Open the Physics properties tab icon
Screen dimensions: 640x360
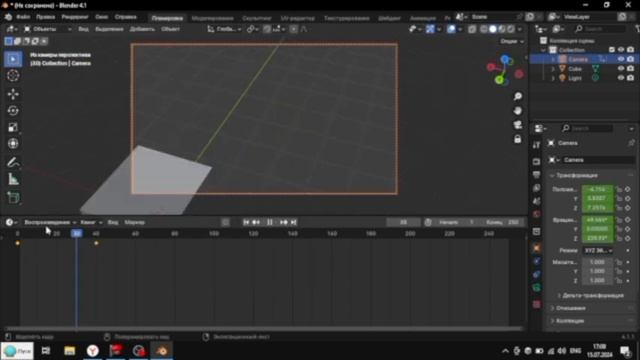click(536, 261)
